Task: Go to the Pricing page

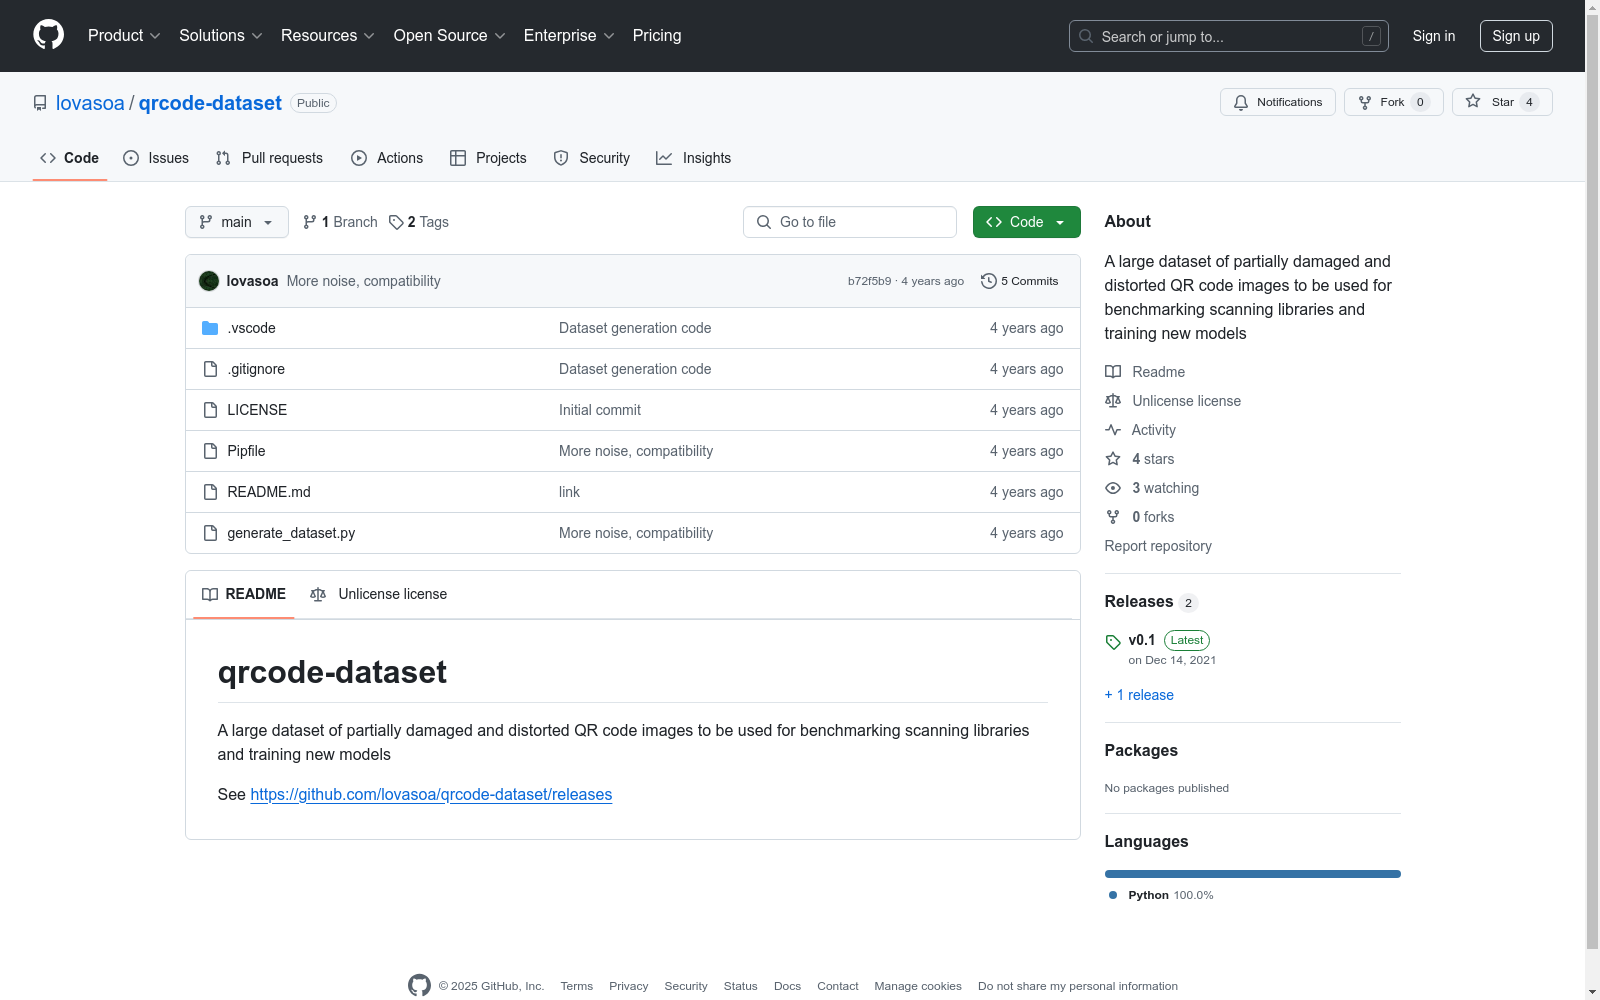Action: (657, 36)
